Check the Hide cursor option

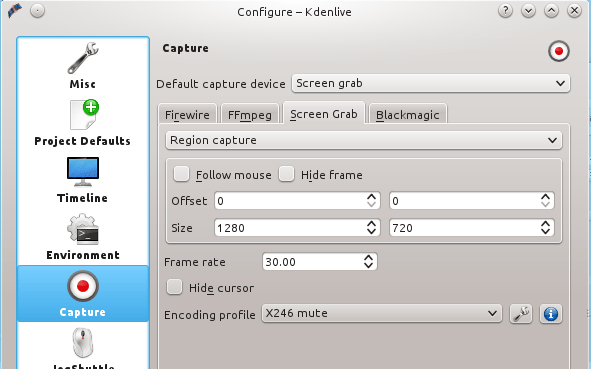click(x=174, y=287)
